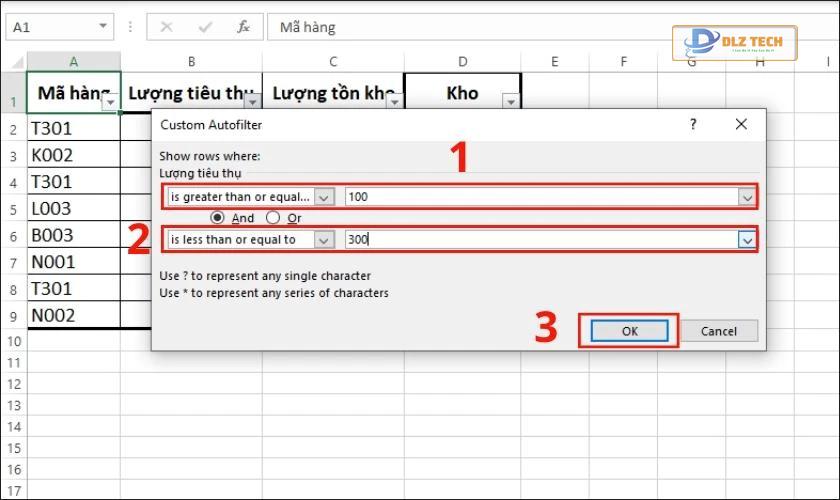Click cell containing N002
Image resolution: width=840 pixels, height=500 pixels.
(74, 315)
